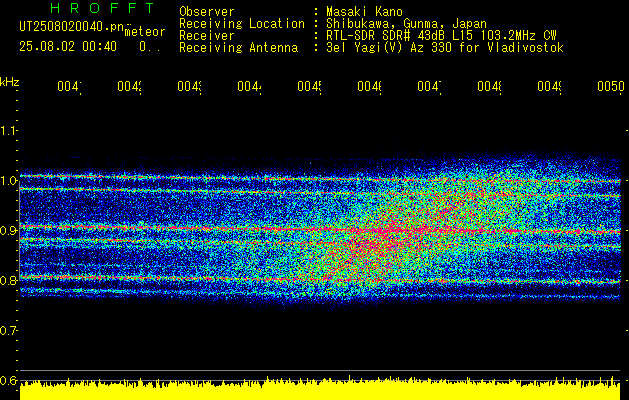This screenshot has width=629, height=400.
Task: Click the 1.1 kHz axis tick label
Action: point(9,130)
